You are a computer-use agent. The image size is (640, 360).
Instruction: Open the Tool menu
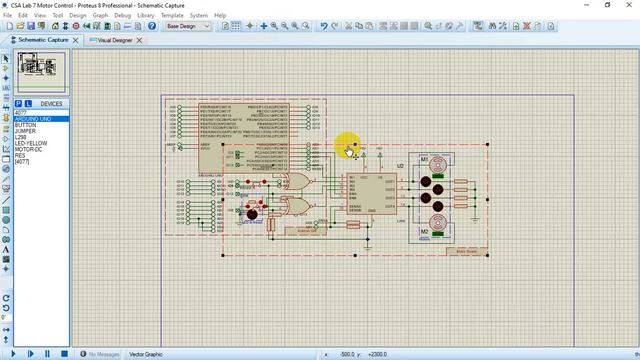(x=58, y=16)
